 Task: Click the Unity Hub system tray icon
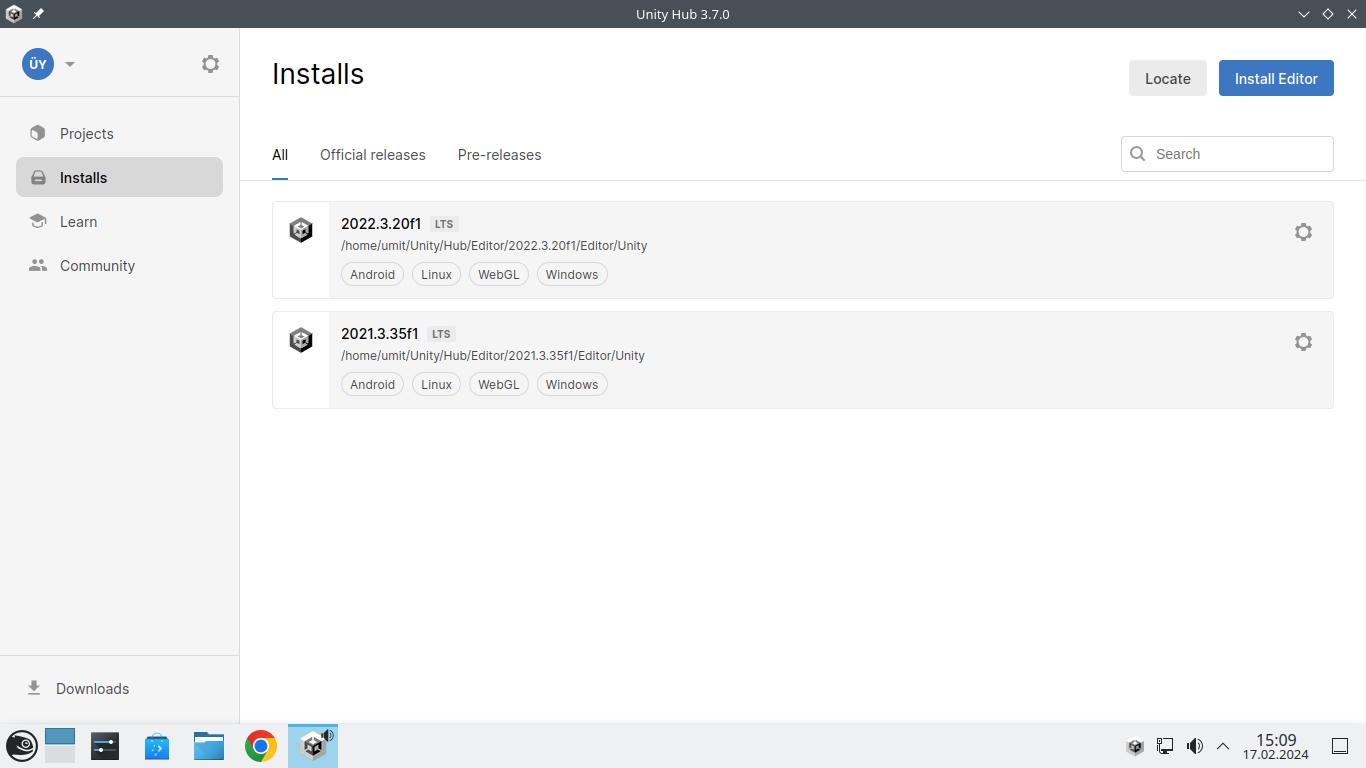click(1135, 746)
